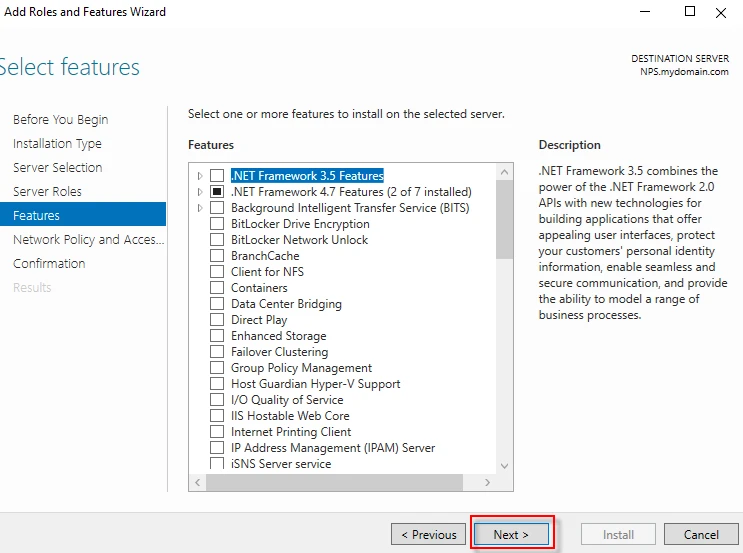Click the vertical scrollbar thumb in features list
This screenshot has height=553, width=743.
pyautogui.click(x=504, y=215)
